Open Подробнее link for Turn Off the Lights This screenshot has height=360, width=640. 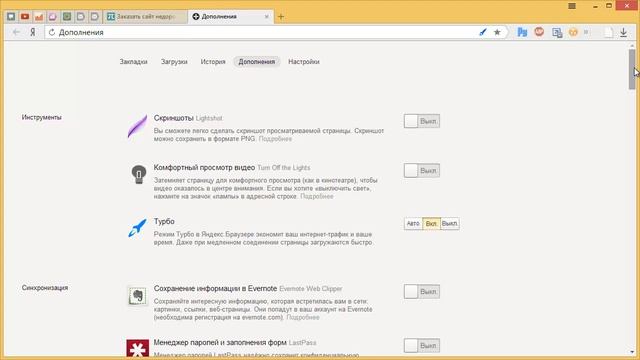[x=317, y=197]
